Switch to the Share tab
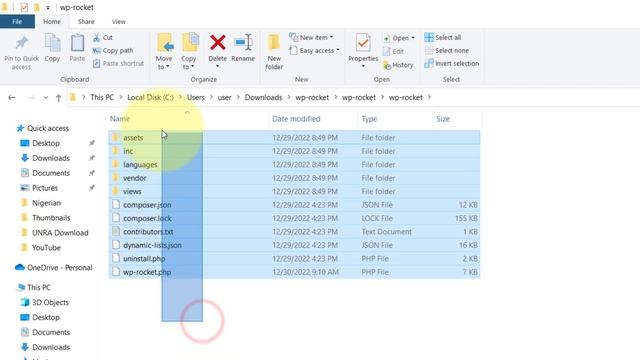The width and height of the screenshot is (640, 360). tap(86, 22)
